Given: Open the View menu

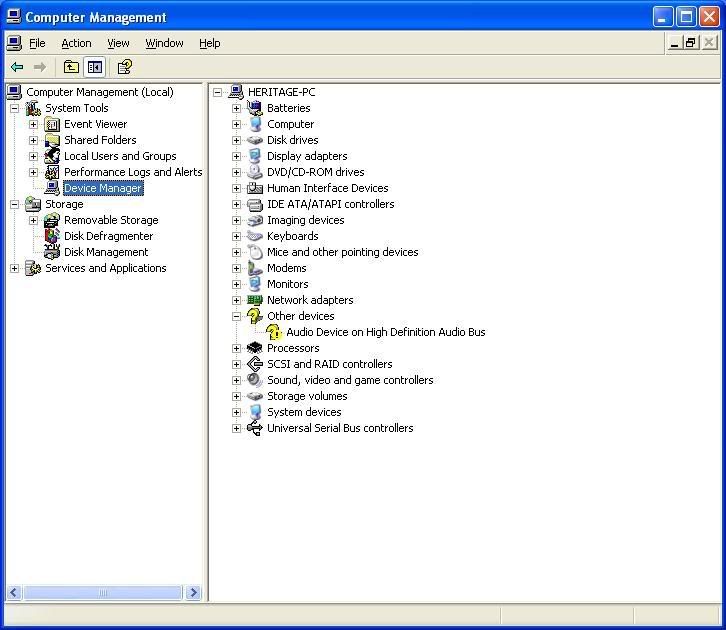Looking at the screenshot, I should pos(118,43).
